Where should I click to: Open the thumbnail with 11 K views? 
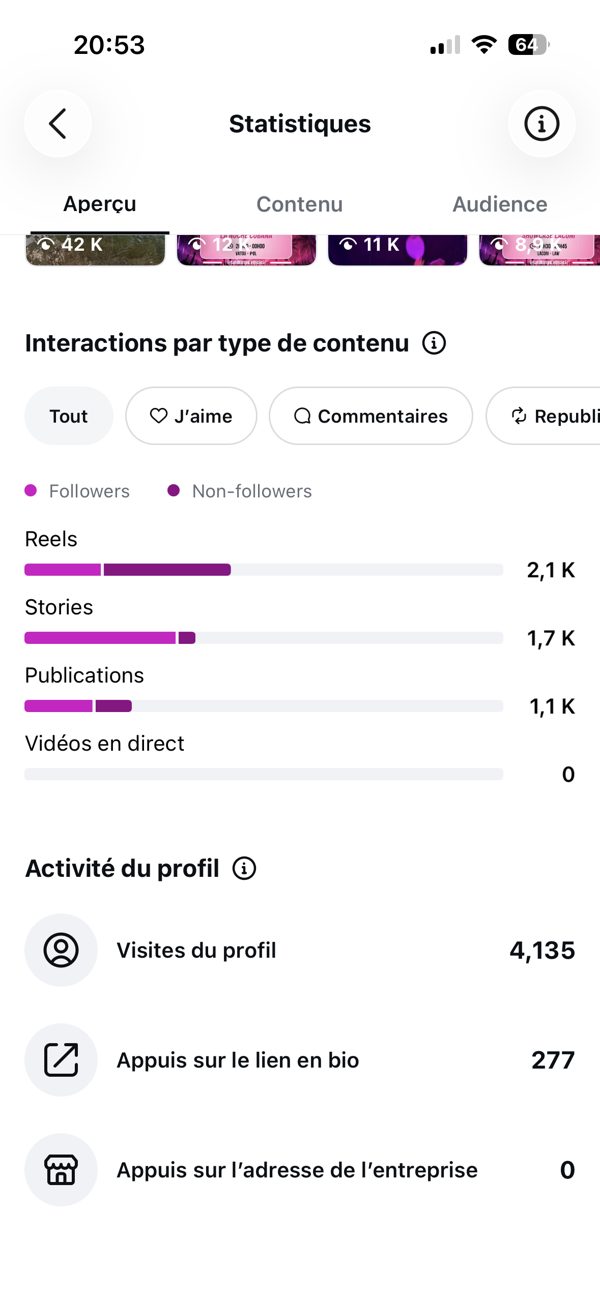(x=398, y=250)
